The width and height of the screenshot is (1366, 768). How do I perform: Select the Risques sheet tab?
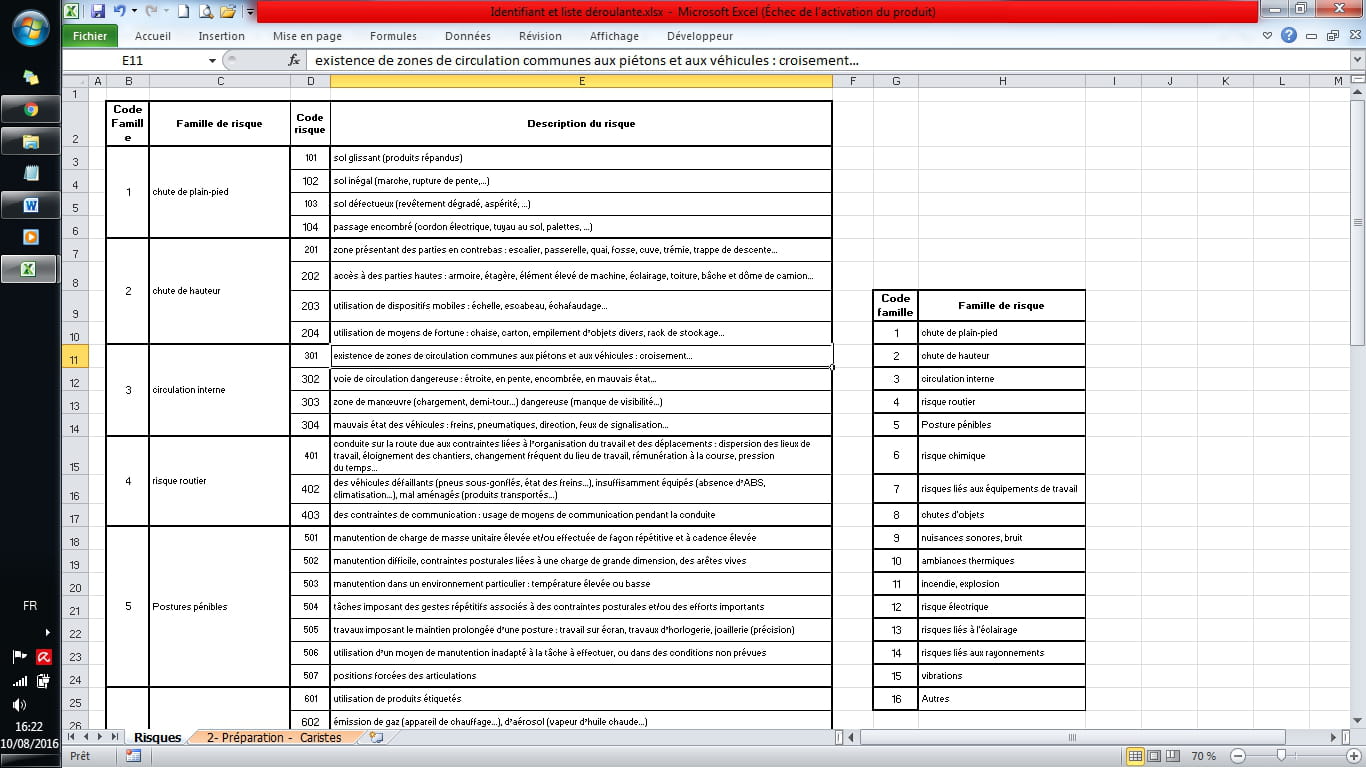(158, 737)
